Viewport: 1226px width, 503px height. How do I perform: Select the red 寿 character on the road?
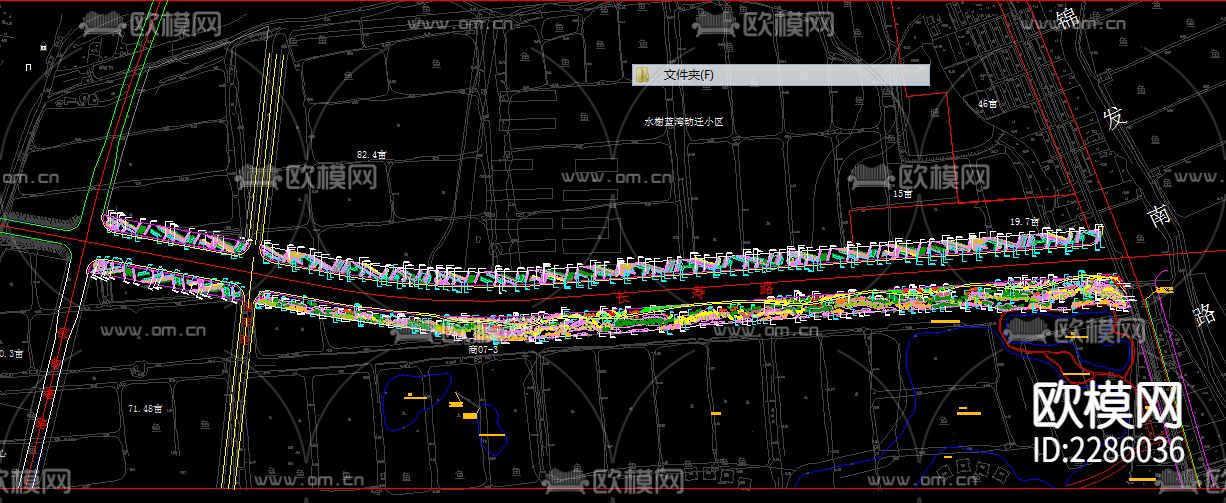698,293
